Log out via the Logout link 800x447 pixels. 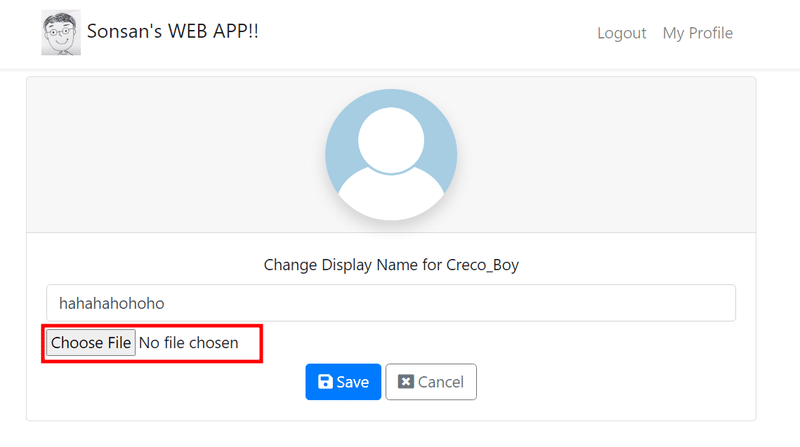pyautogui.click(x=621, y=33)
